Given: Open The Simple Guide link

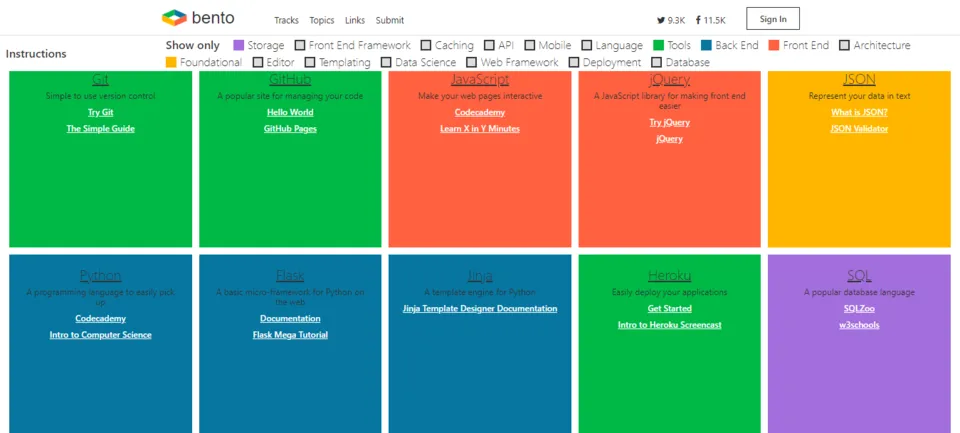Looking at the screenshot, I should [x=100, y=129].
